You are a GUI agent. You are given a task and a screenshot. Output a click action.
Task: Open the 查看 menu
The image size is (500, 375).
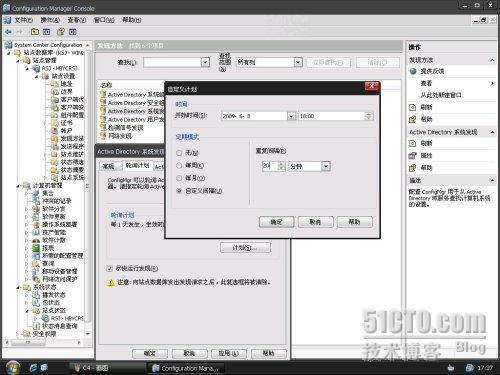pyautogui.click(x=77, y=20)
